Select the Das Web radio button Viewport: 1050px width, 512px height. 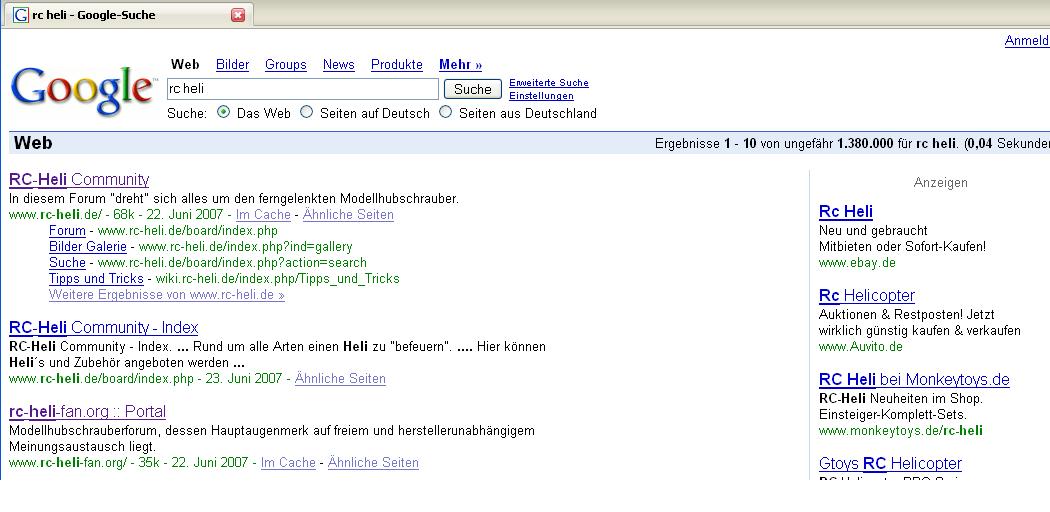(x=224, y=113)
